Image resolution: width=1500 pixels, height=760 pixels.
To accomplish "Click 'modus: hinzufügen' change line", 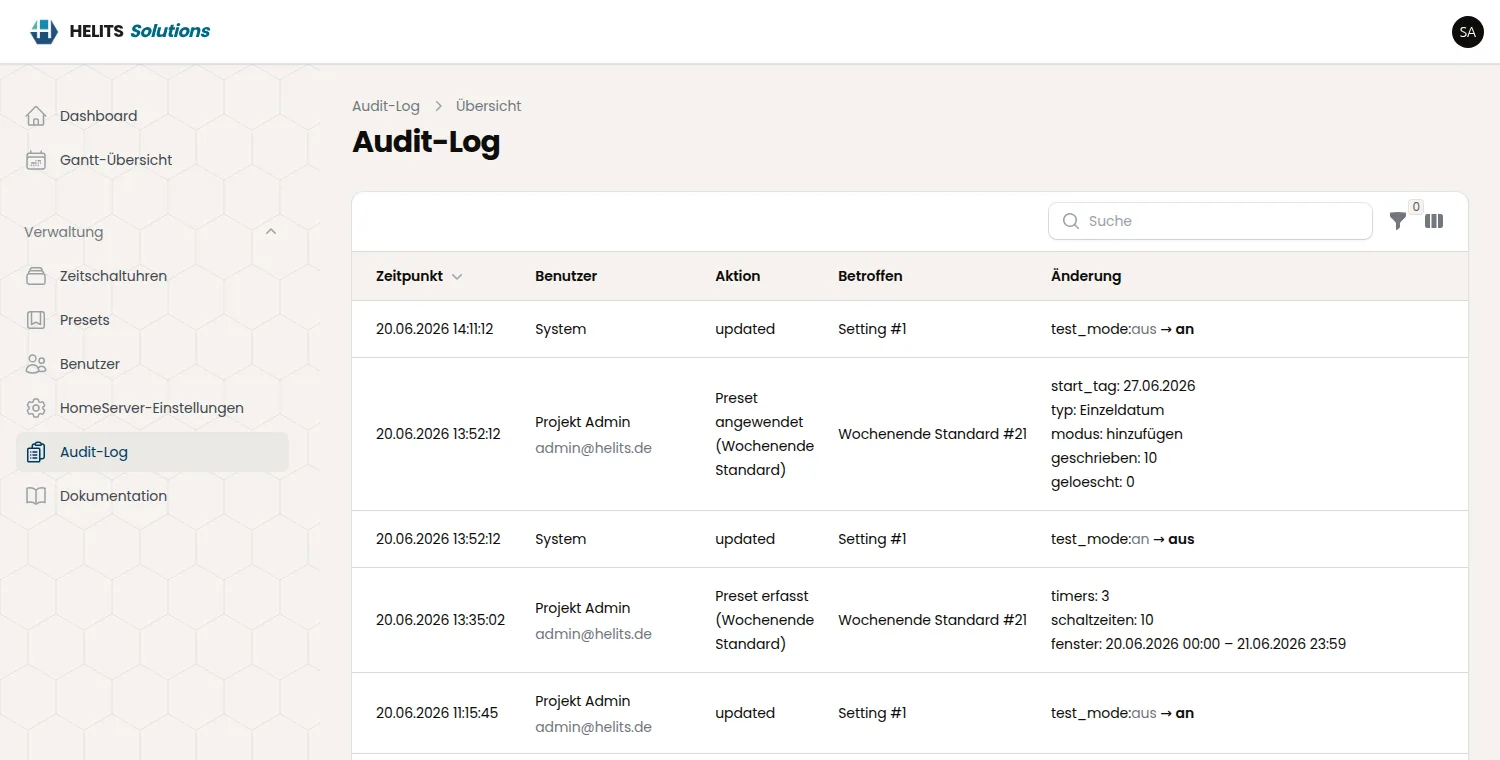I will pyautogui.click(x=1117, y=434).
